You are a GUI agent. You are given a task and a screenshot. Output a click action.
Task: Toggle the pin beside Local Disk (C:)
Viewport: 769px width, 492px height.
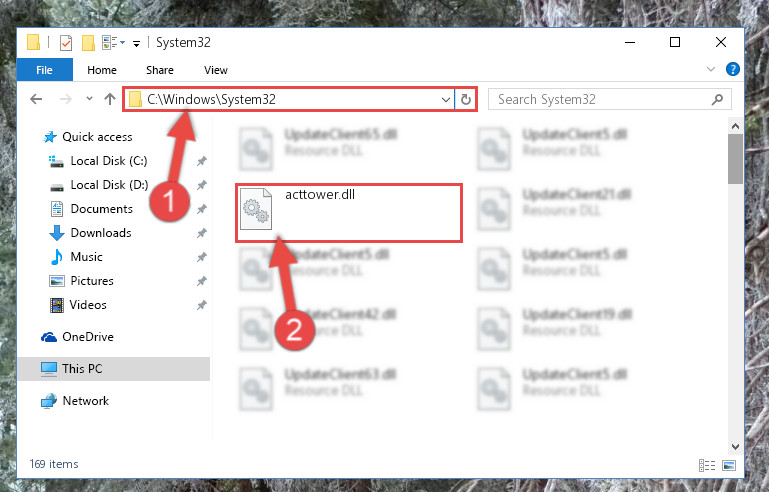tap(202, 161)
